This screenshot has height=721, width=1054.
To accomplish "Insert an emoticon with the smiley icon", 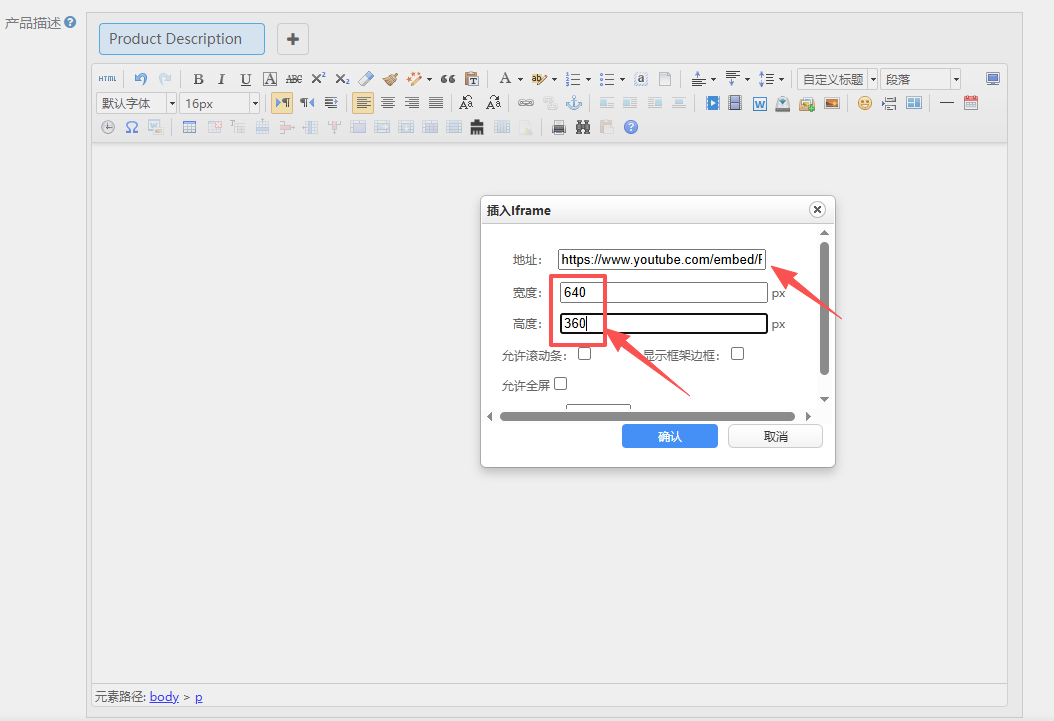I will (864, 103).
